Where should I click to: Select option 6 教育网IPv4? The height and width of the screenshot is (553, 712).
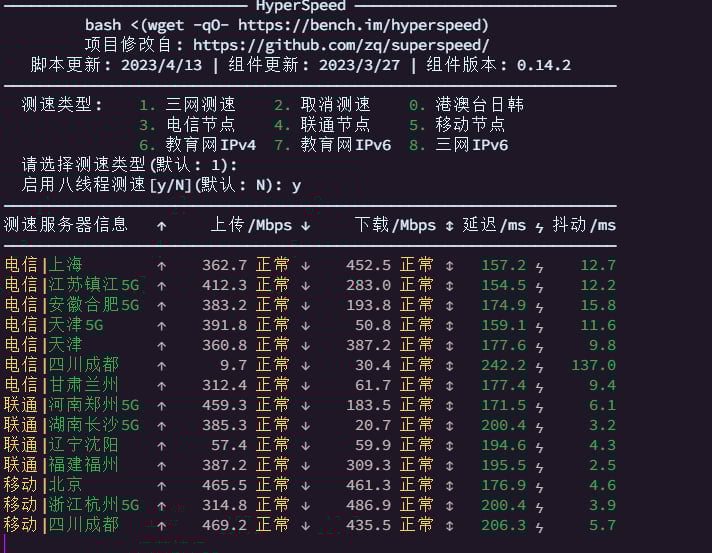pos(198,145)
